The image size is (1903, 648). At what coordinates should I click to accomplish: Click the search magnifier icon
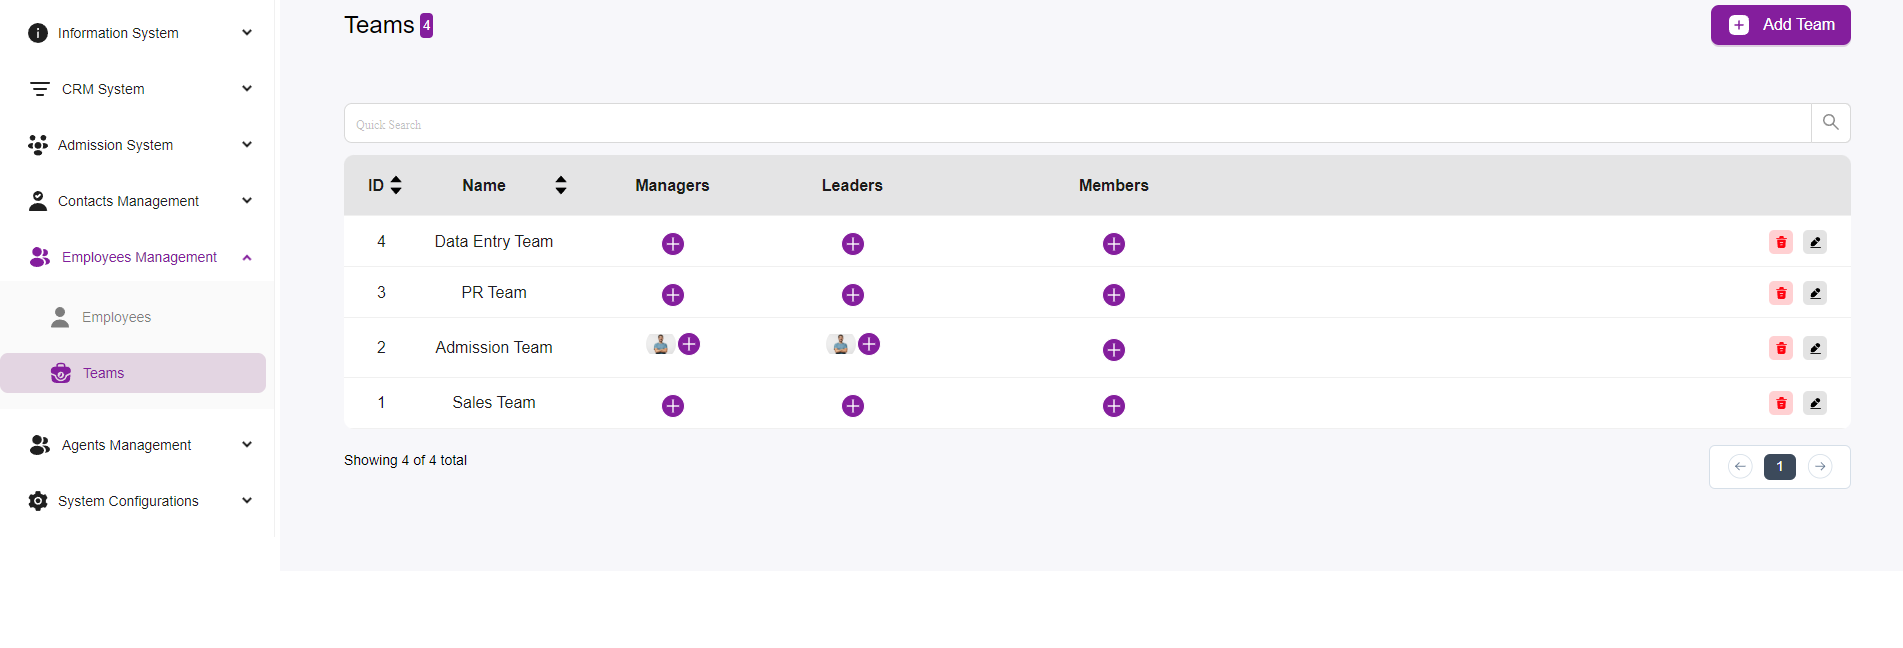(x=1830, y=123)
